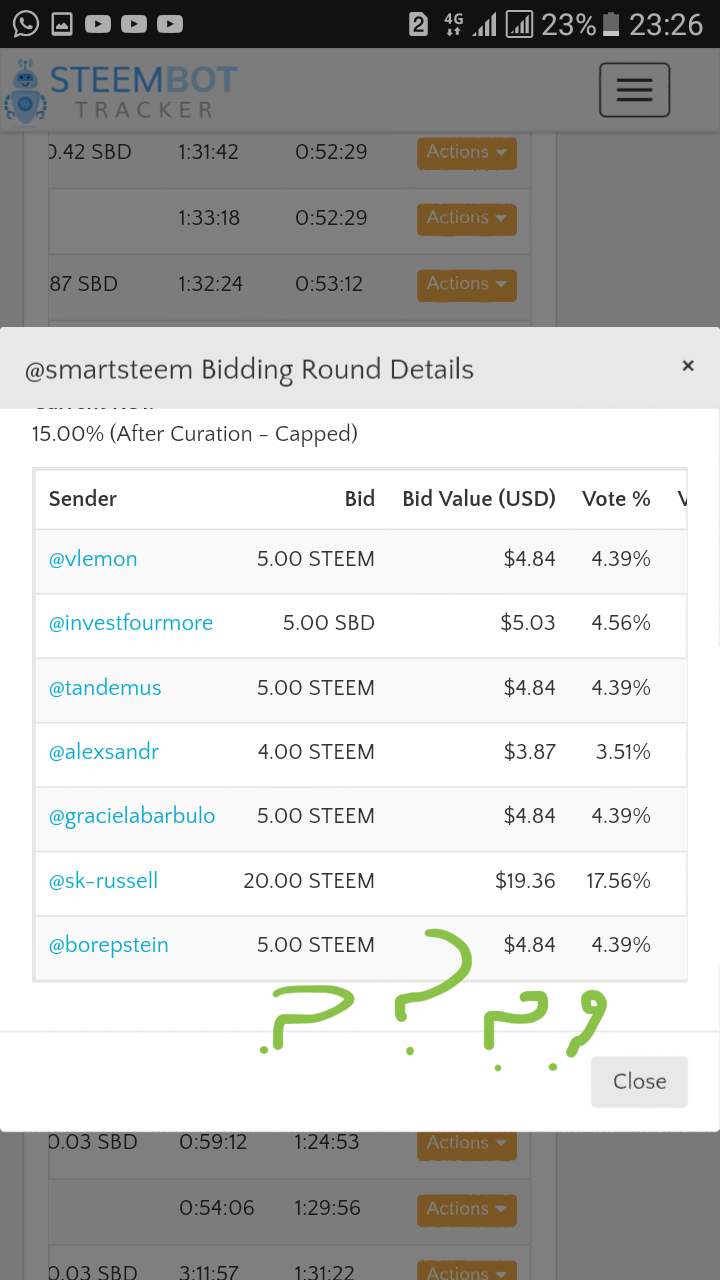Open the hamburger navigation menu
The width and height of the screenshot is (720, 1280).
[x=634, y=90]
